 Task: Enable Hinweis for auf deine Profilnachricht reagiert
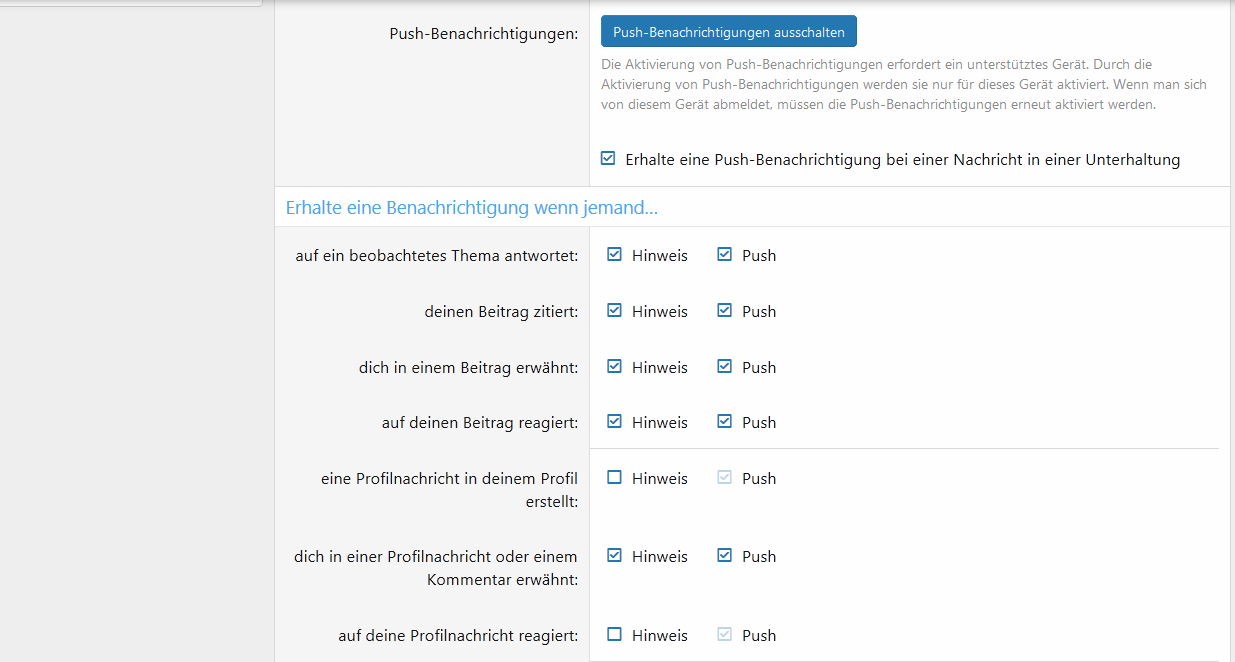click(615, 635)
